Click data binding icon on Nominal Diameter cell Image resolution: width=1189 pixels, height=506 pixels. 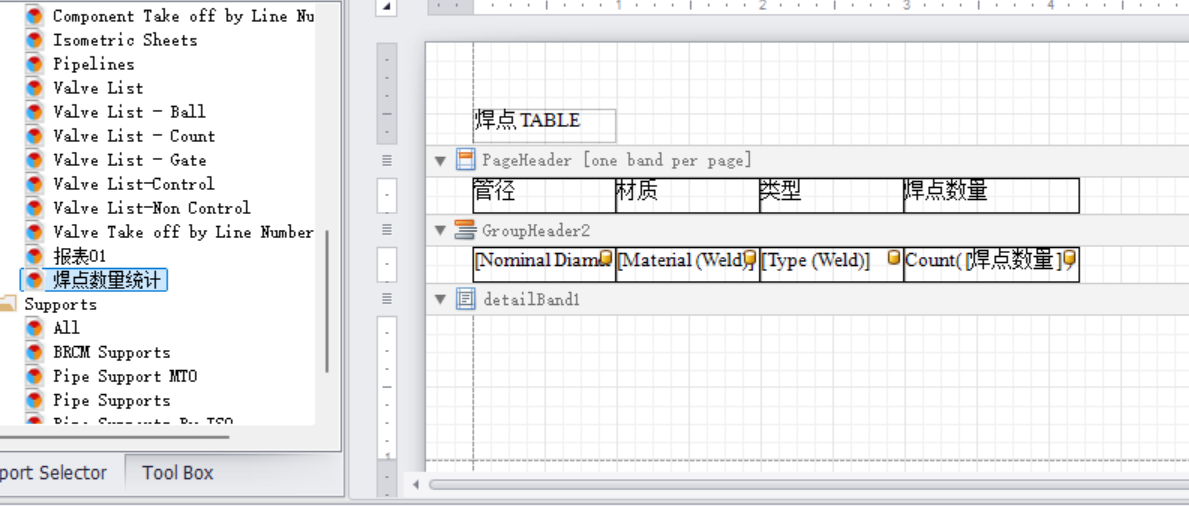pyautogui.click(x=605, y=258)
